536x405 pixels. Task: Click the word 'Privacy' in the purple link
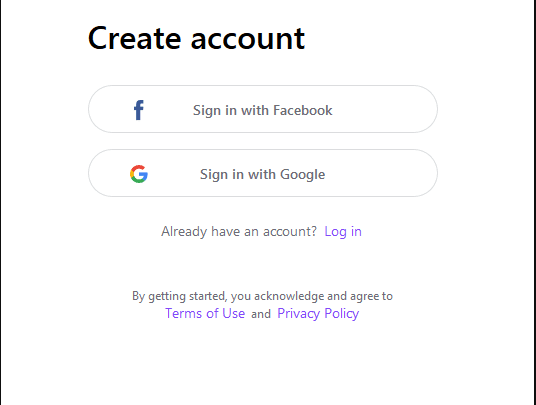[298, 313]
